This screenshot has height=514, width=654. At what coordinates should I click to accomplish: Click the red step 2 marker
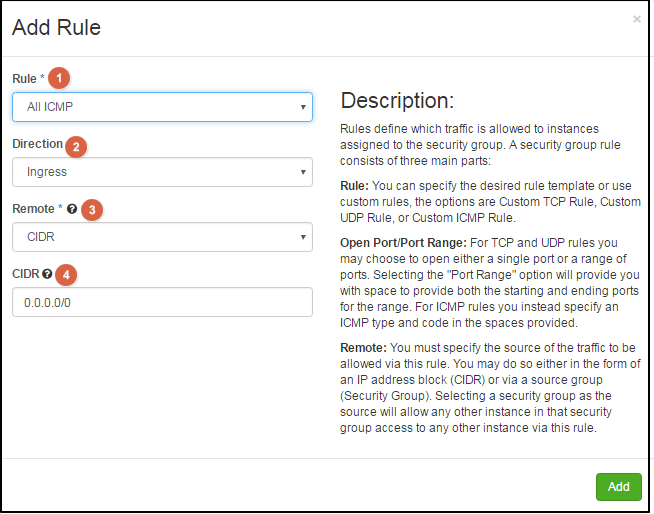(x=76, y=147)
